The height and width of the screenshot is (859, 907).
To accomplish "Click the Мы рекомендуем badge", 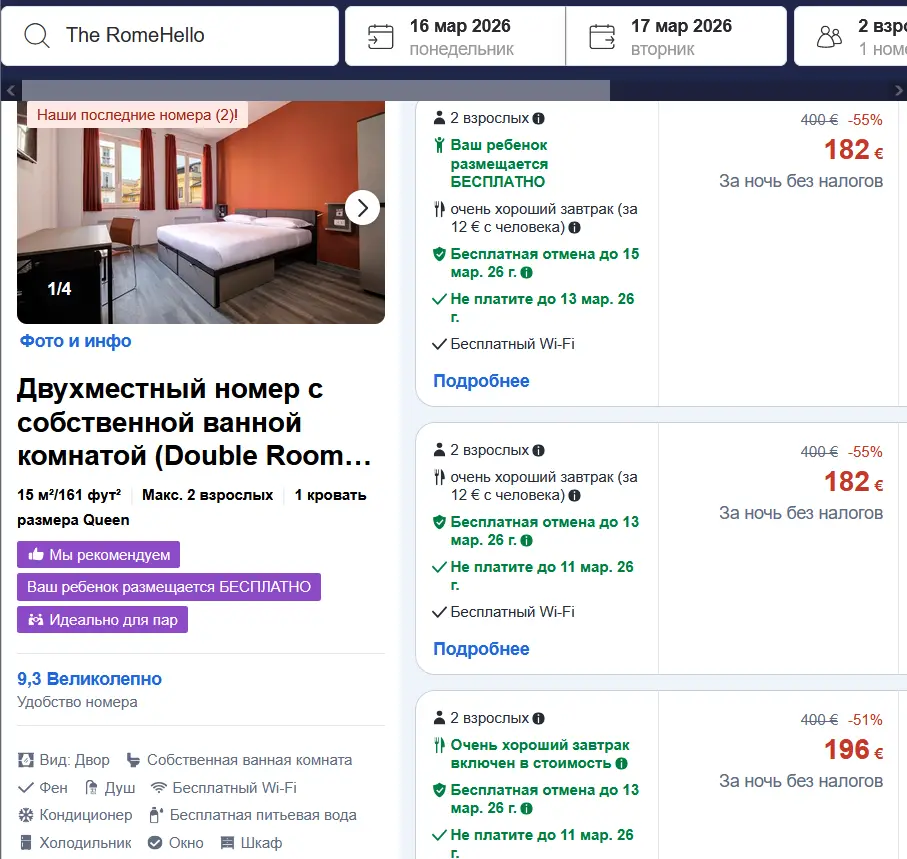I will [x=98, y=555].
